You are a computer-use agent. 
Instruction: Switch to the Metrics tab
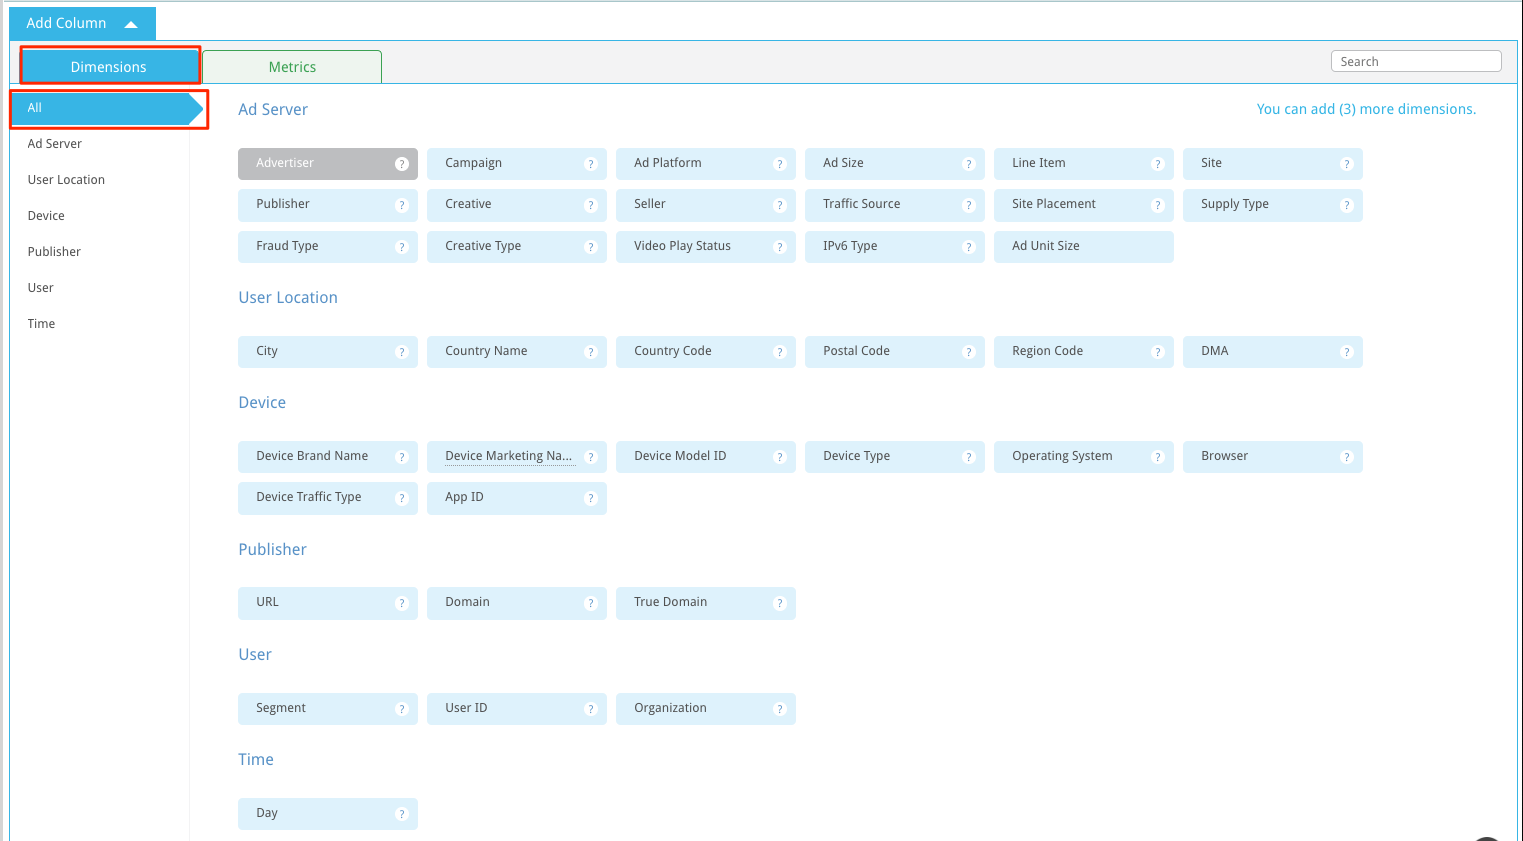click(x=292, y=67)
